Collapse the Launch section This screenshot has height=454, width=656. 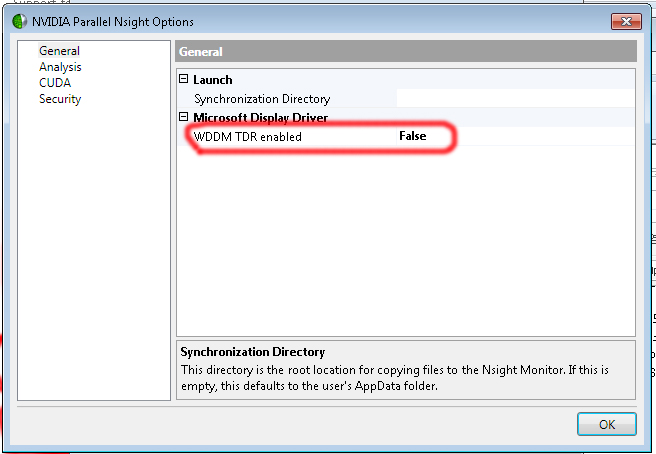pyautogui.click(x=183, y=79)
